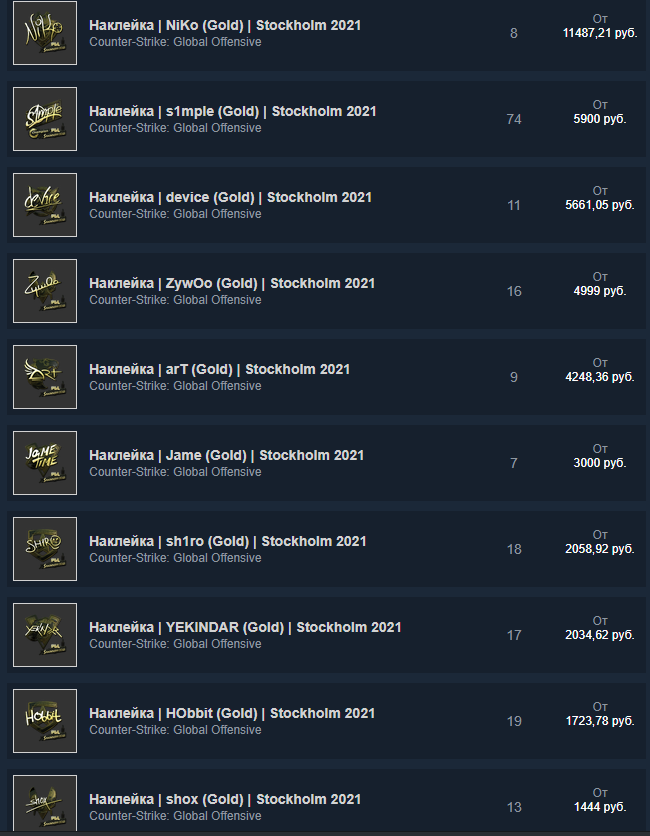The image size is (650, 836).
Task: Click the NiKo (Gold) sticker icon
Action: click(45, 33)
